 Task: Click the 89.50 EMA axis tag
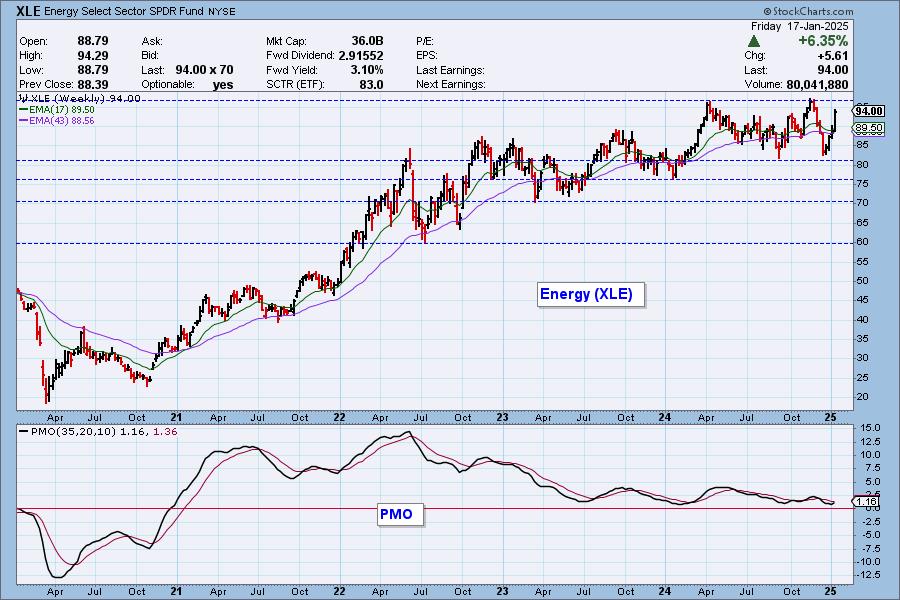[x=869, y=128]
